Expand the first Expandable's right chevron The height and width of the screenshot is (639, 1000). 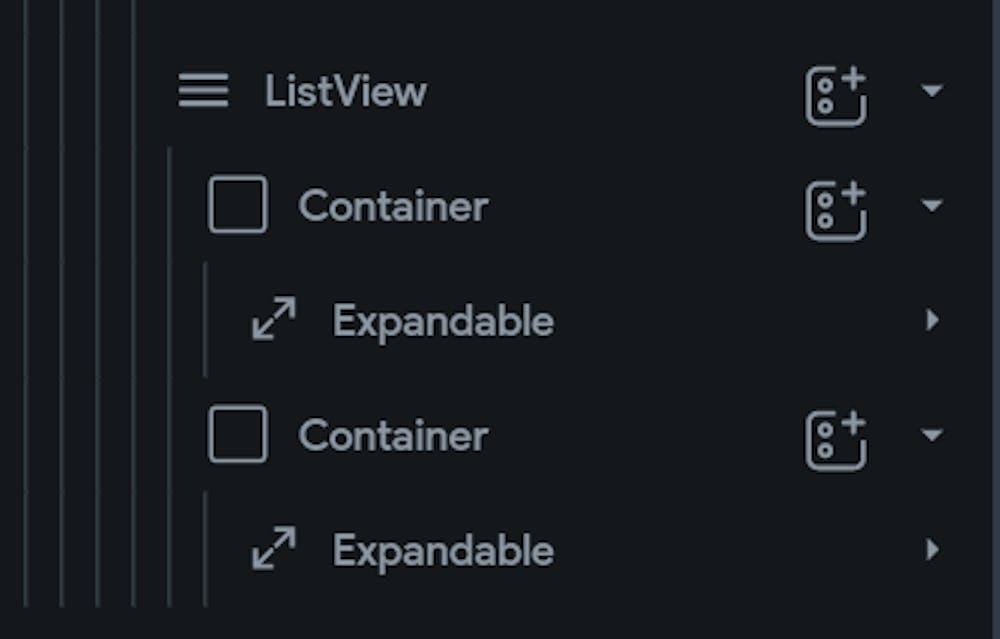click(932, 320)
